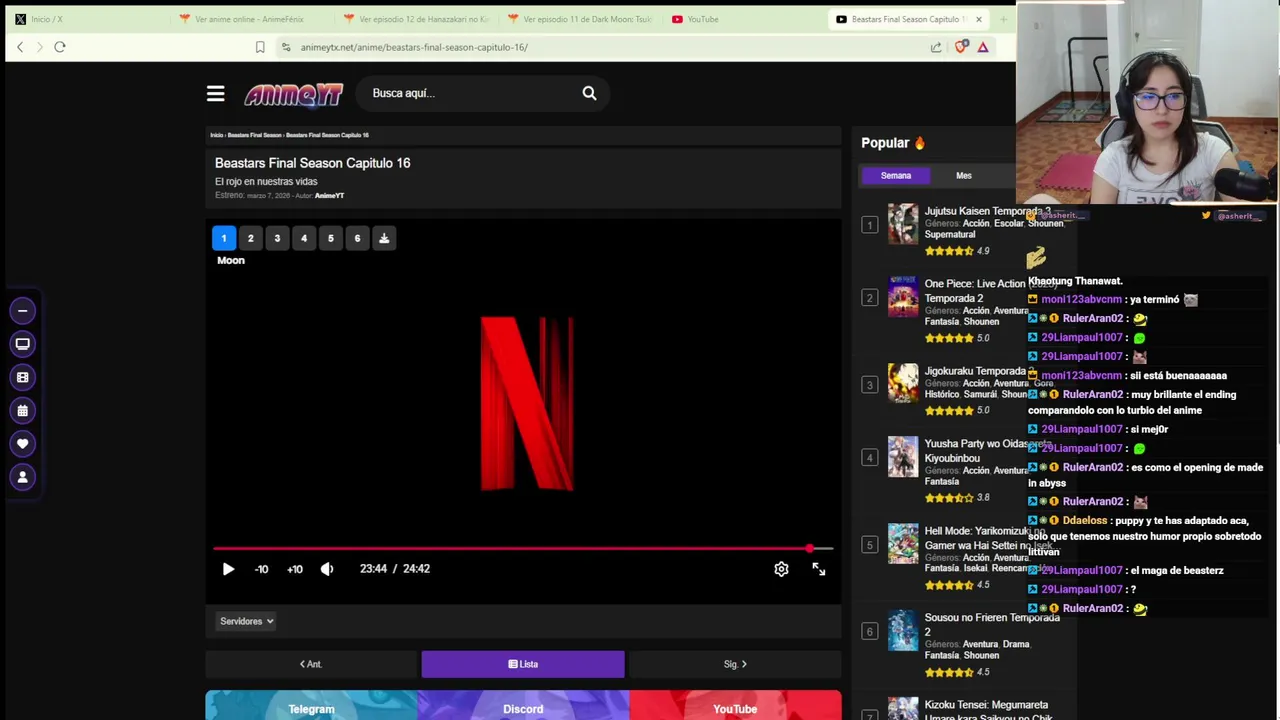Open One Piece Live Action thumbnail
The image size is (1280, 720).
coord(903,297)
